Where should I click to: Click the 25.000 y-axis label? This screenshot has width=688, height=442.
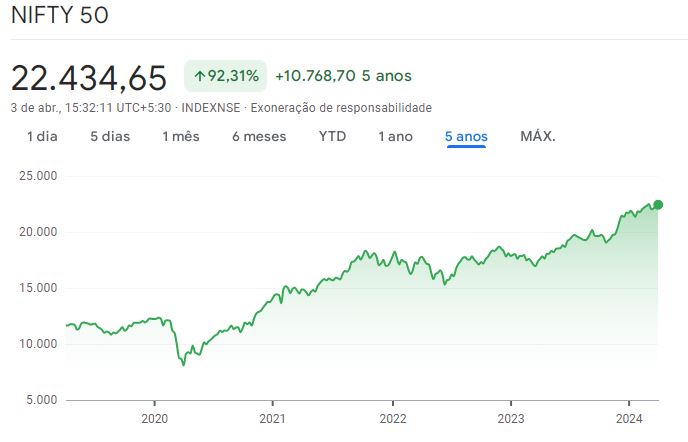(x=37, y=176)
